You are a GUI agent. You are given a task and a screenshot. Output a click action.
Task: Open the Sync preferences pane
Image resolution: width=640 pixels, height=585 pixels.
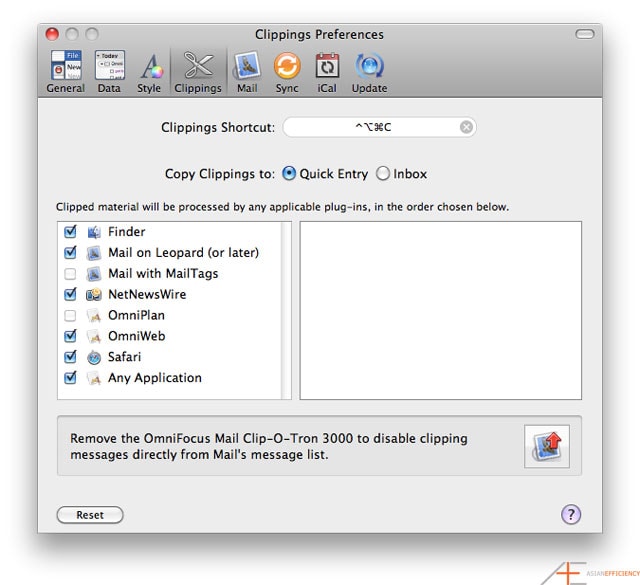coord(287,72)
